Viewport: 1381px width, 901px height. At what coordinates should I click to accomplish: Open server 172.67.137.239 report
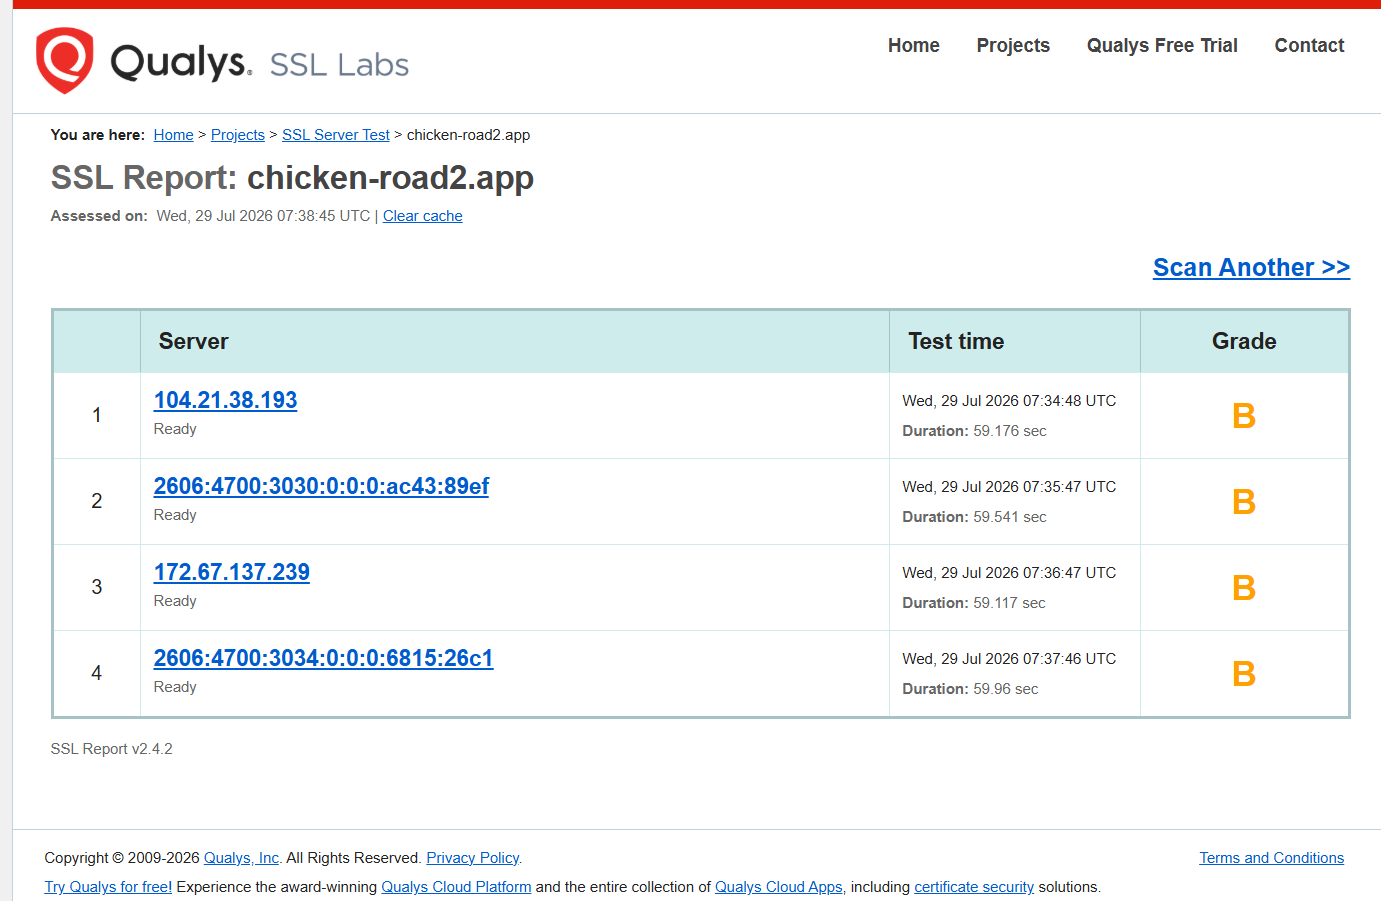click(x=232, y=572)
